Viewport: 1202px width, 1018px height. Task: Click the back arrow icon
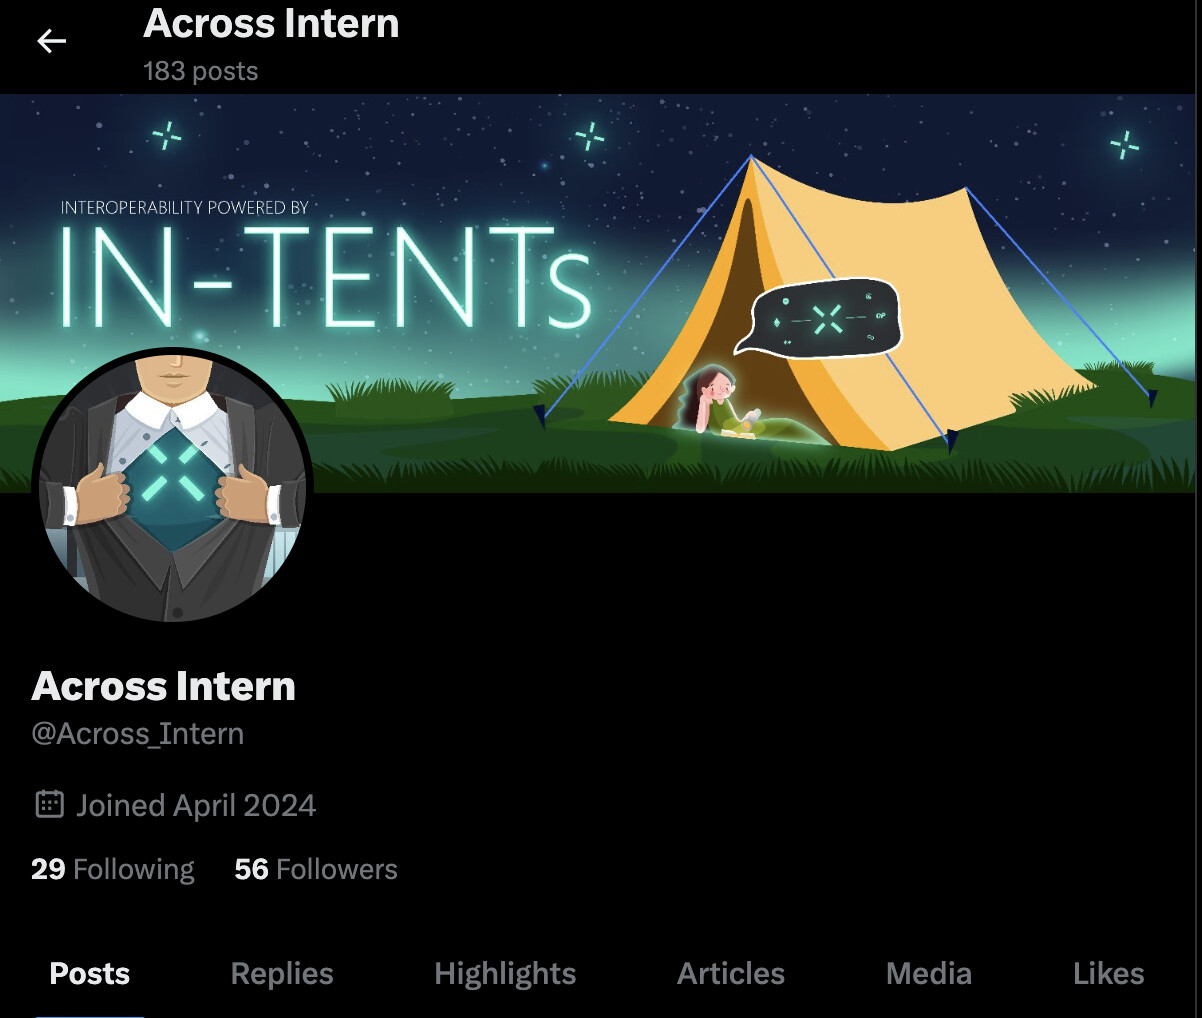(x=51, y=41)
